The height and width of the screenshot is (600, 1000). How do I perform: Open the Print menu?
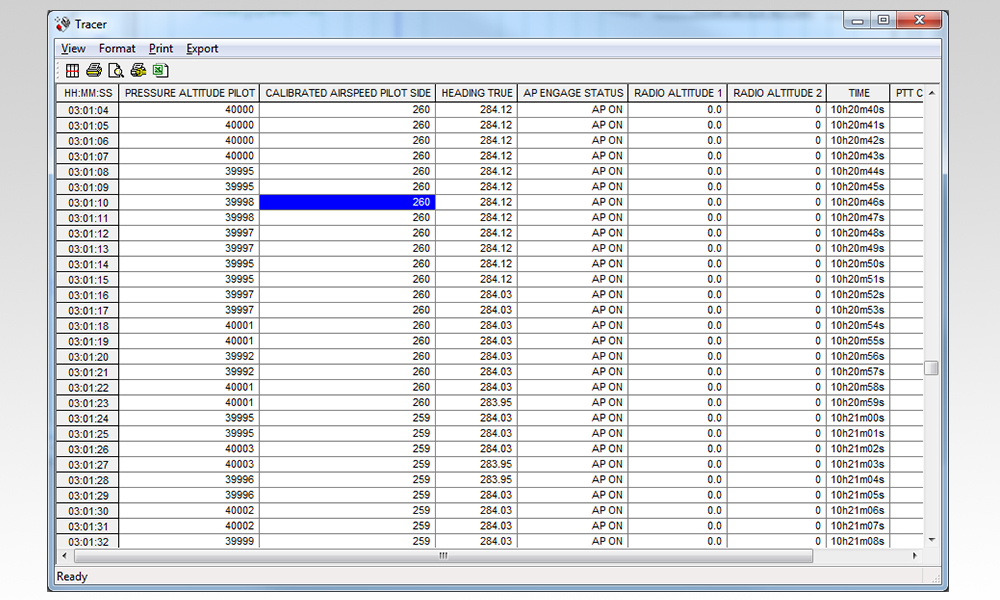point(160,48)
